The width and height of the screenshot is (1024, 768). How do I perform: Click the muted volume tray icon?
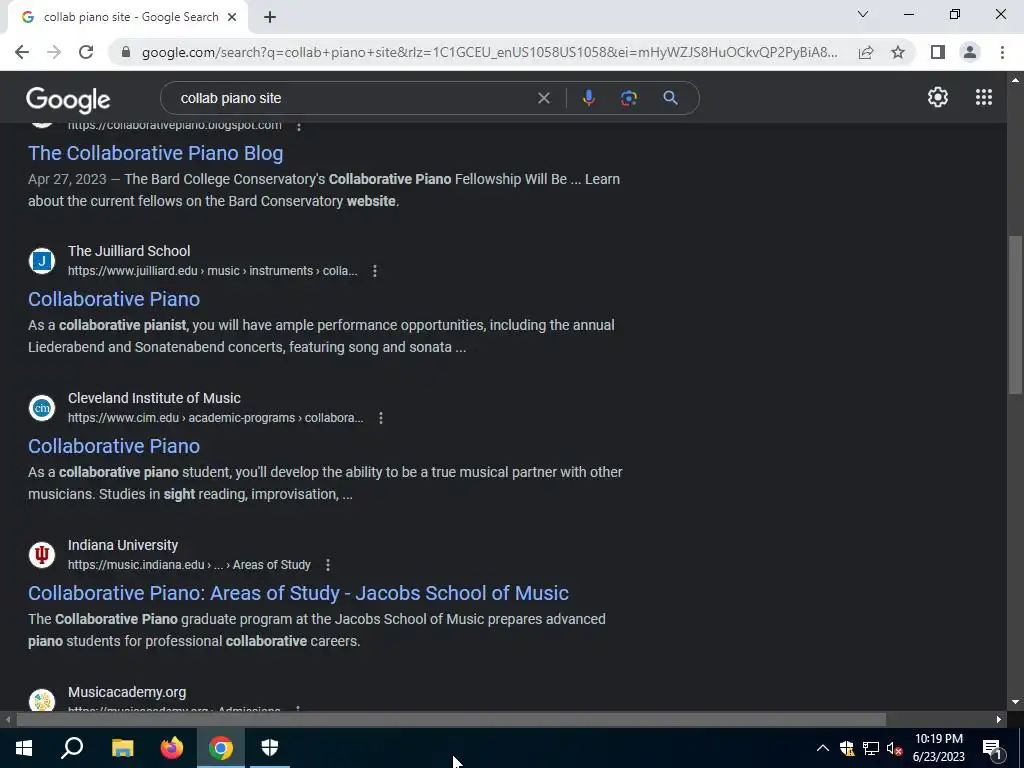click(x=894, y=748)
